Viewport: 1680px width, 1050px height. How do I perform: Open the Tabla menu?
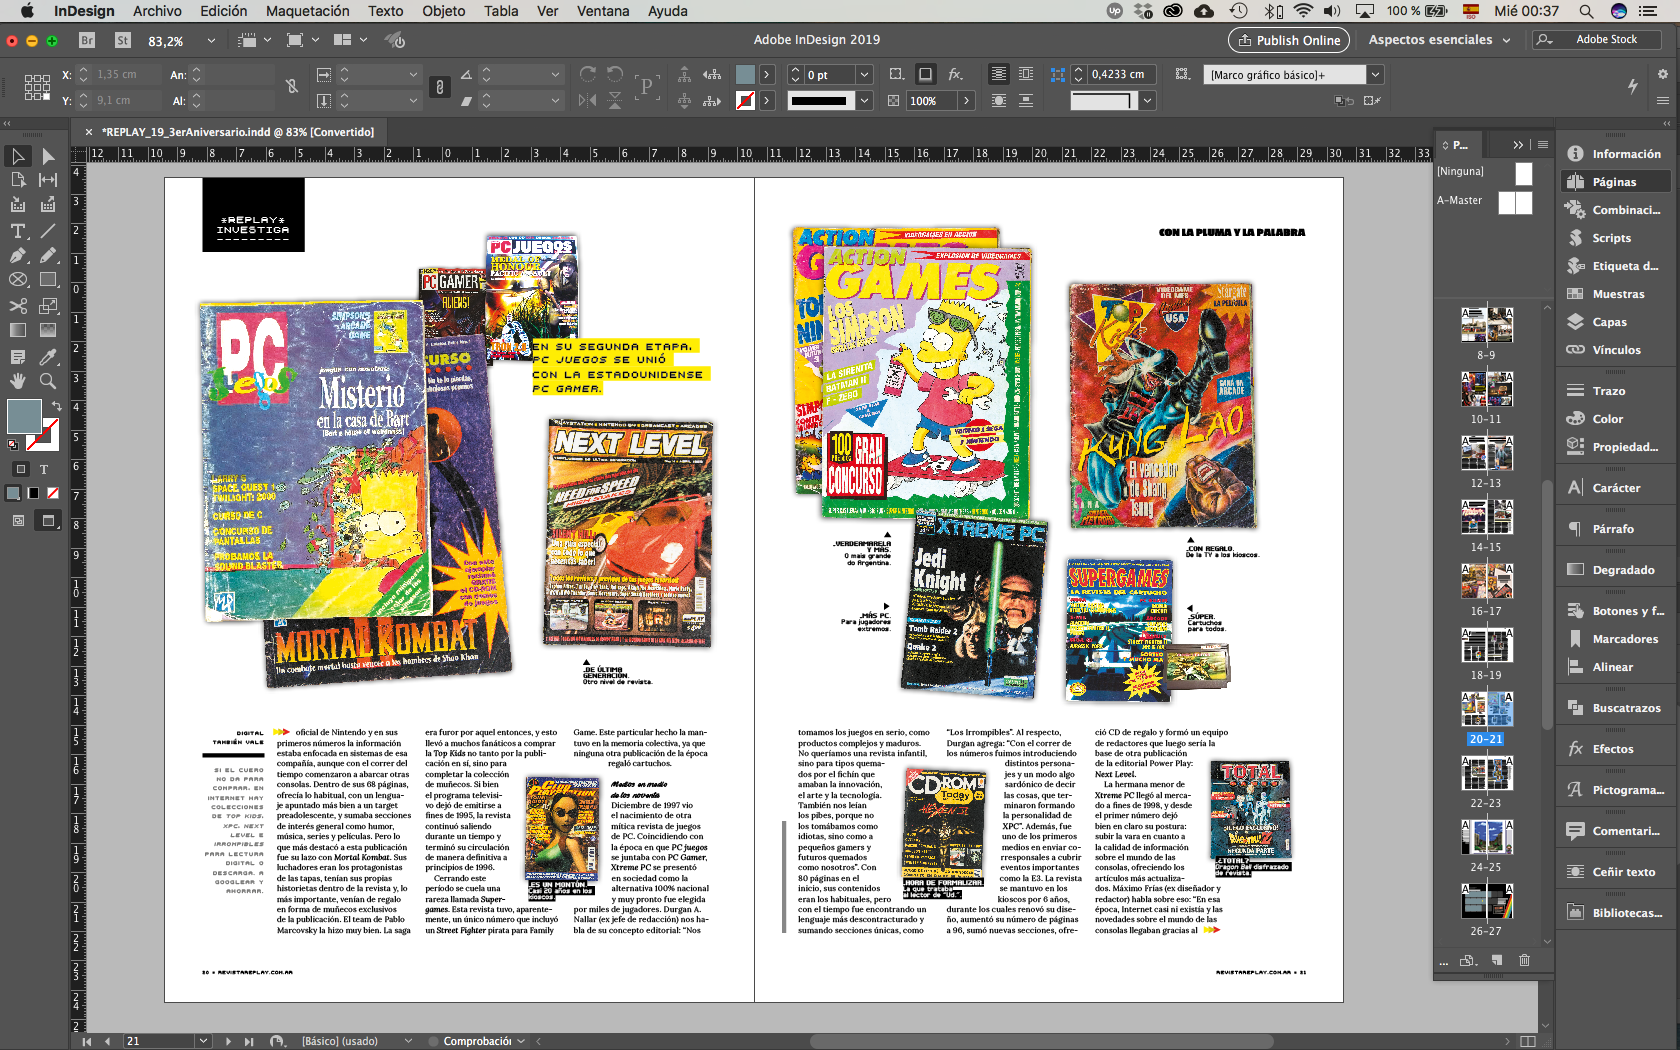point(501,11)
